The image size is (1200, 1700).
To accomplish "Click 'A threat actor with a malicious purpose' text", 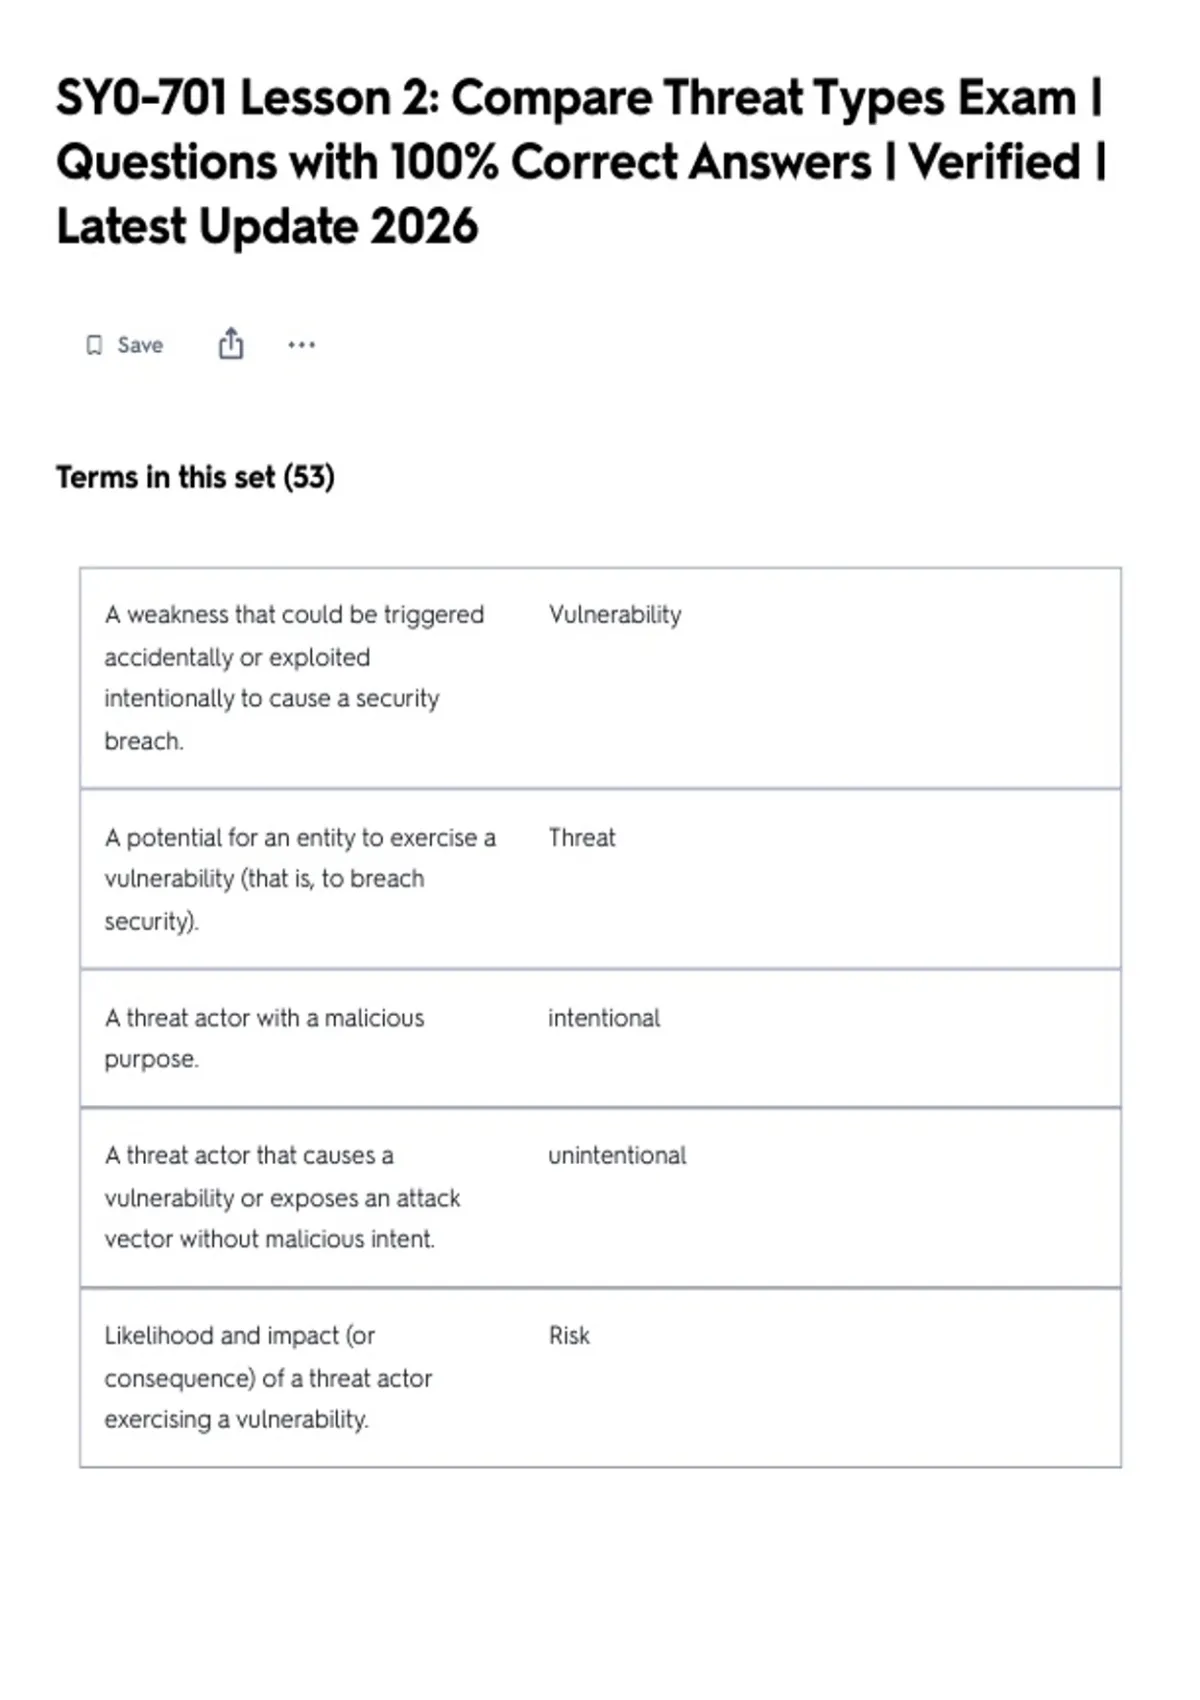I will click(x=264, y=1038).
